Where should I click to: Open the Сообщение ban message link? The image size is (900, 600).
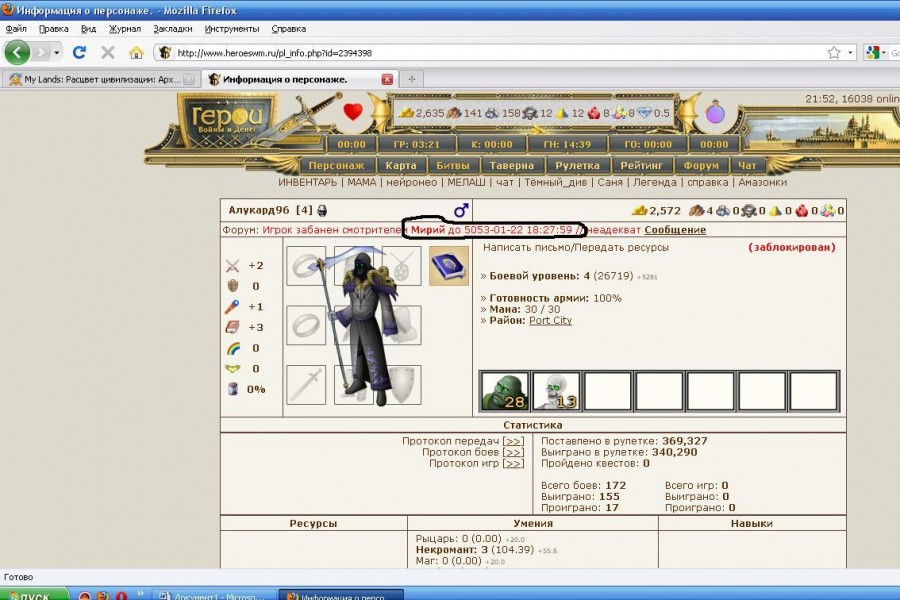pyautogui.click(x=675, y=230)
